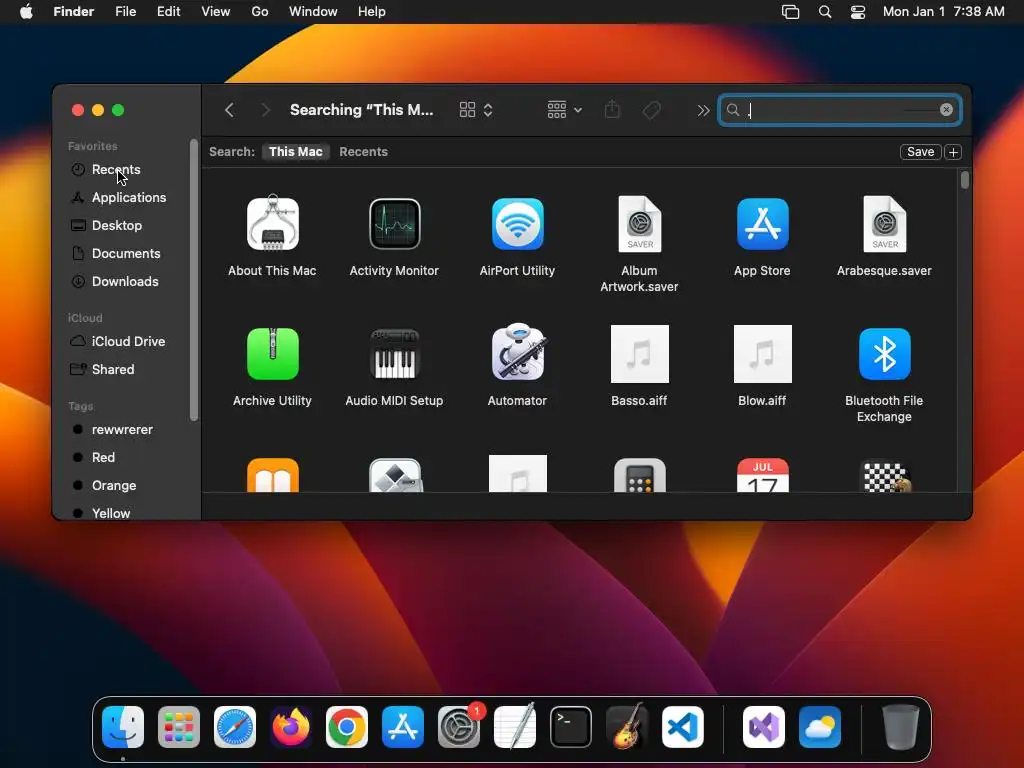Select the Calendar icon in results
The height and width of the screenshot is (768, 1024).
pyautogui.click(x=762, y=475)
